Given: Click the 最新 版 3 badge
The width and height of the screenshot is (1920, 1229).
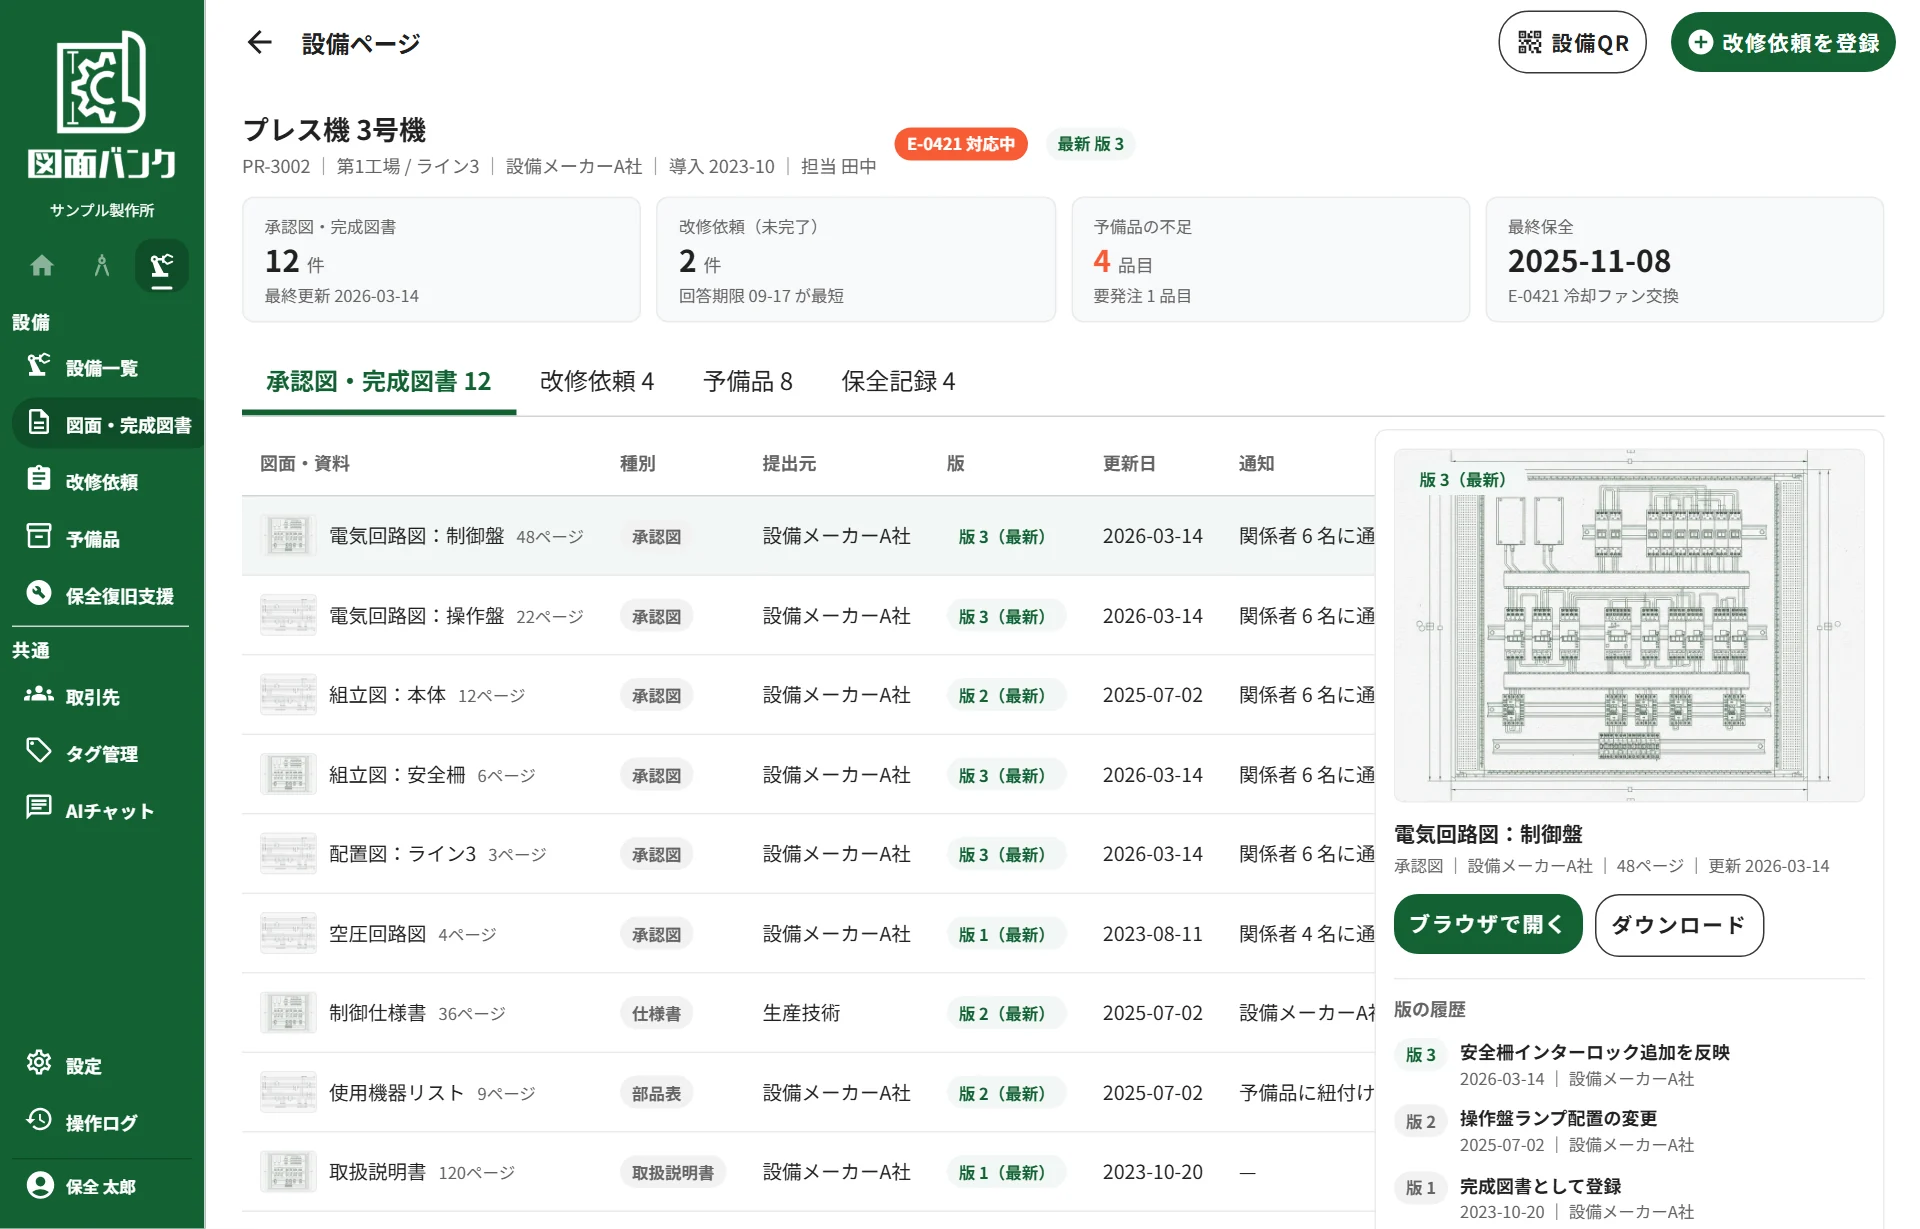Looking at the screenshot, I should [1090, 144].
